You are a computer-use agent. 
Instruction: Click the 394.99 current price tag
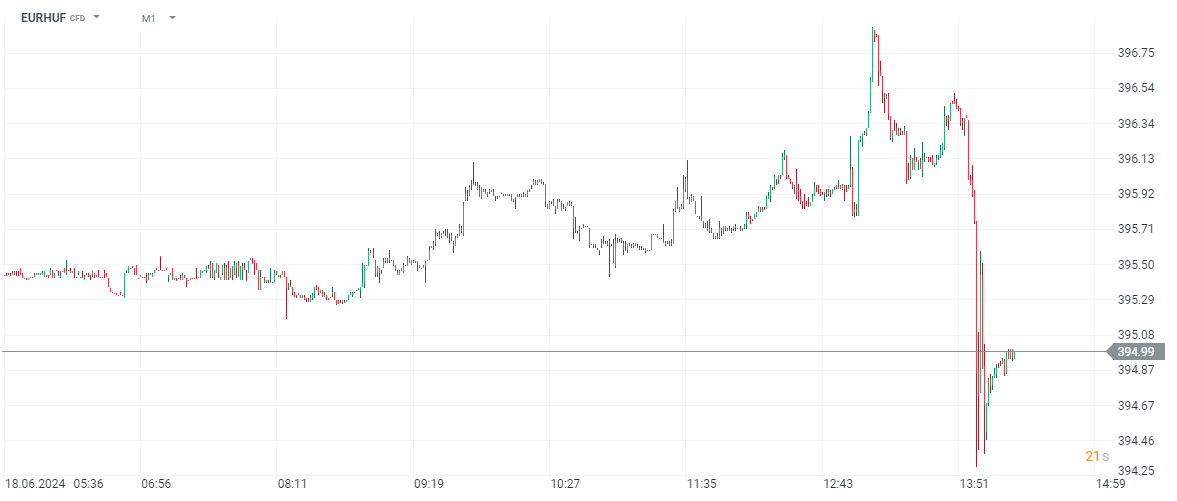coord(1135,351)
